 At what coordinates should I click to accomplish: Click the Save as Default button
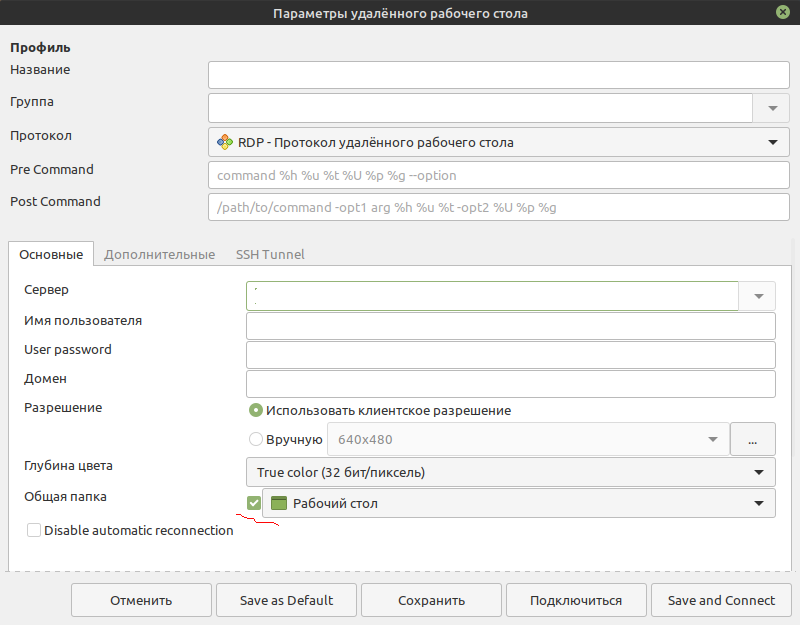286,600
